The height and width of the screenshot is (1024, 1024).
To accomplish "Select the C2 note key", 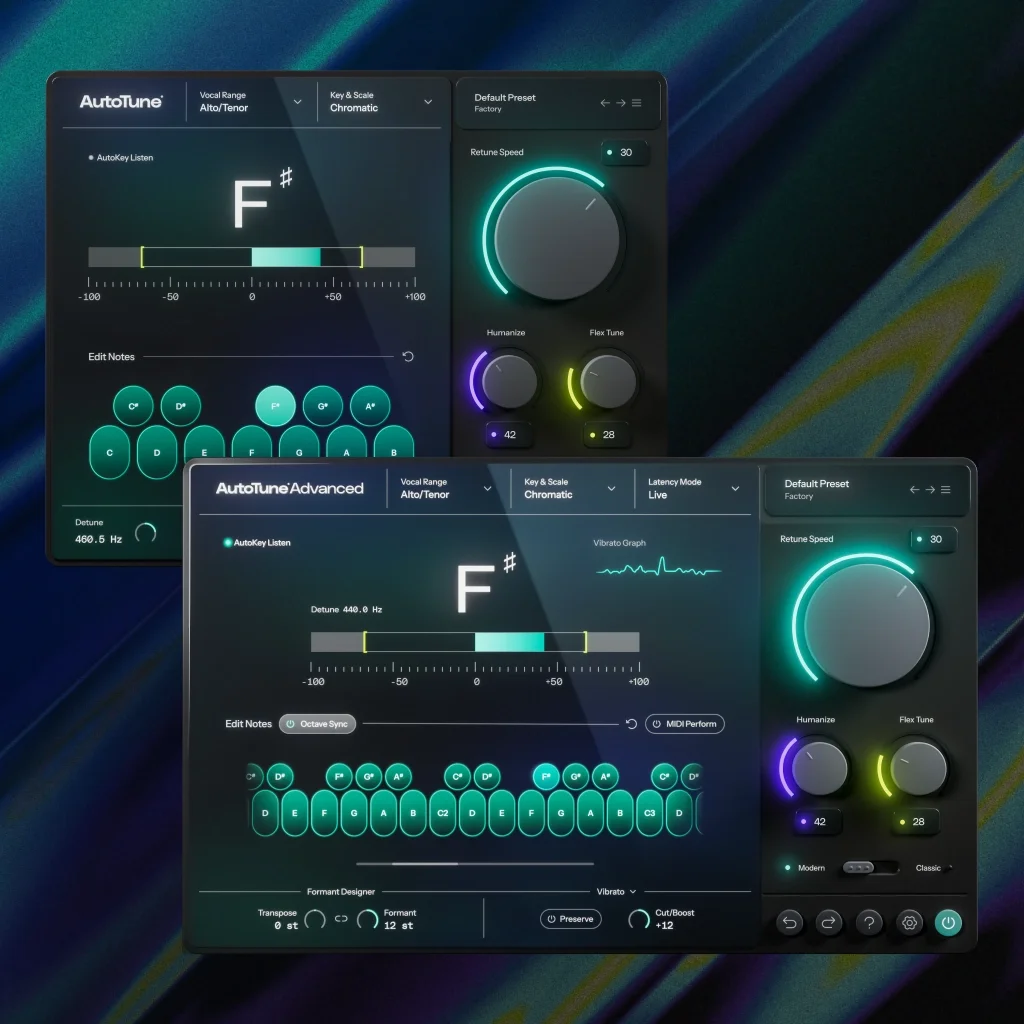I will 443,813.
